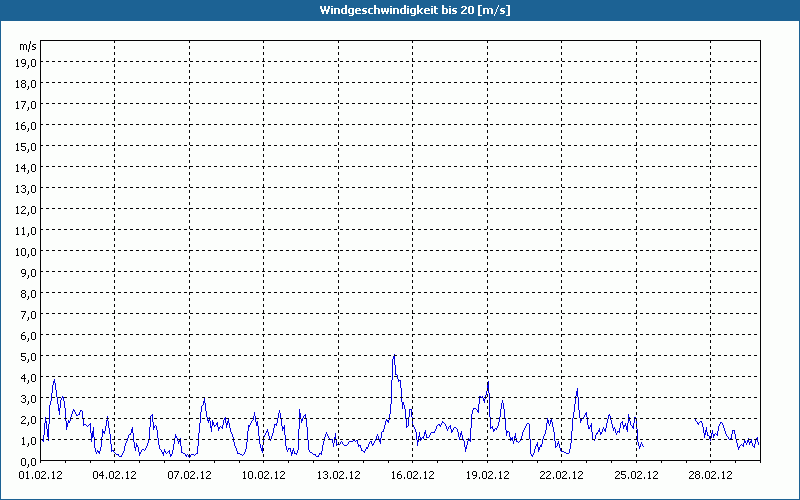The height and width of the screenshot is (500, 800).
Task: Click the date label 07.02.12
Action: point(189,476)
